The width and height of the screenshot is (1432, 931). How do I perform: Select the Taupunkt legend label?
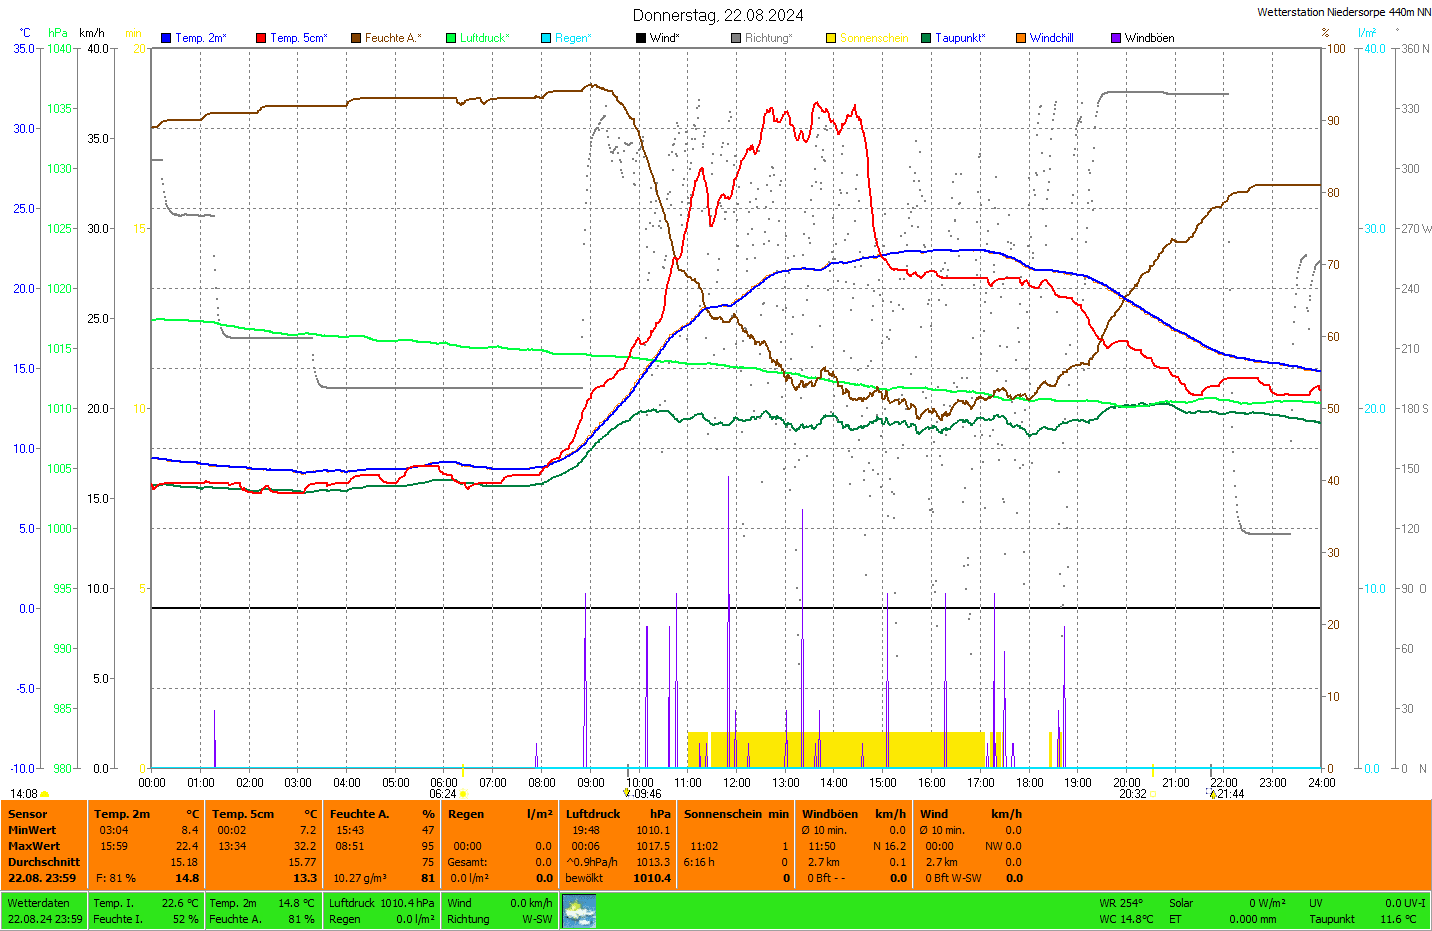[x=960, y=38]
